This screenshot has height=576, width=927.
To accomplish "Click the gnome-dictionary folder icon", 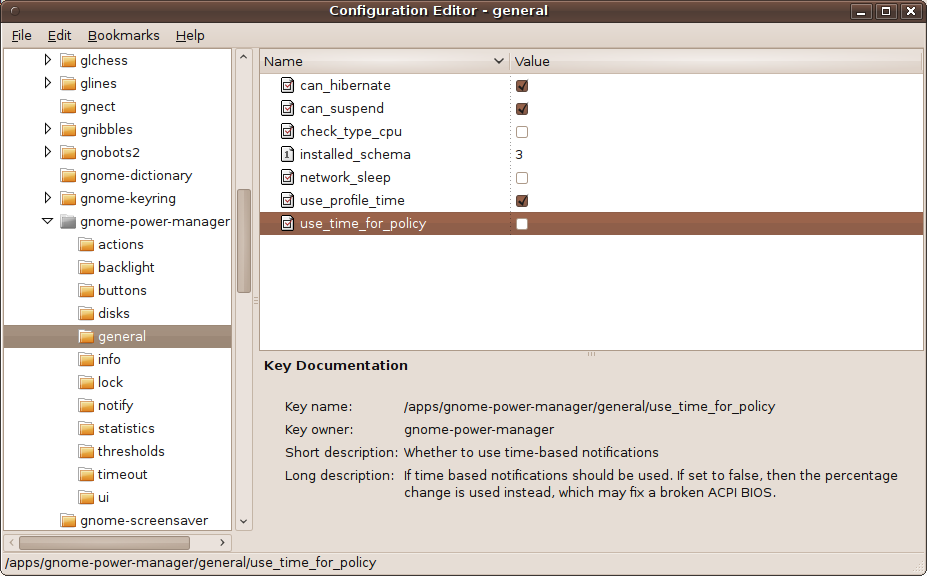I will pyautogui.click(x=69, y=176).
